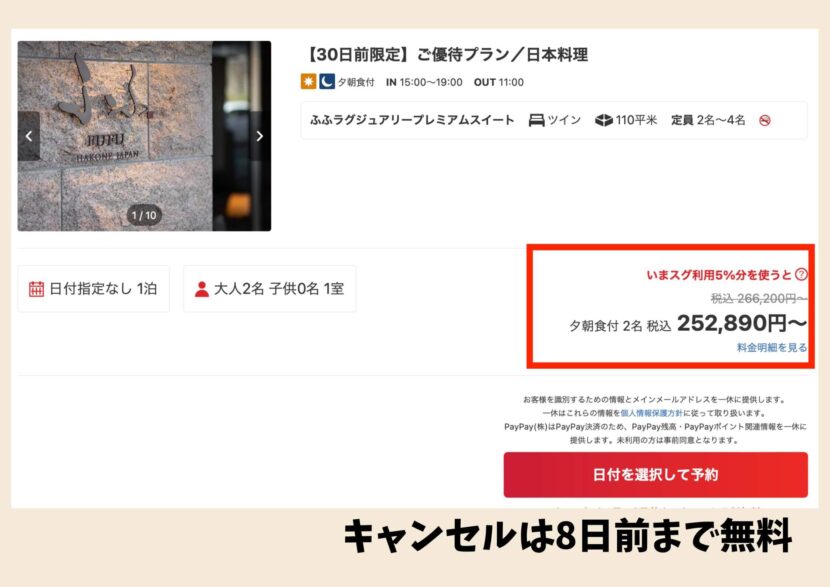The height and width of the screenshot is (587, 830).
Task: Open the 個人情報保護方針 privacy policy link
Action: coord(652,413)
